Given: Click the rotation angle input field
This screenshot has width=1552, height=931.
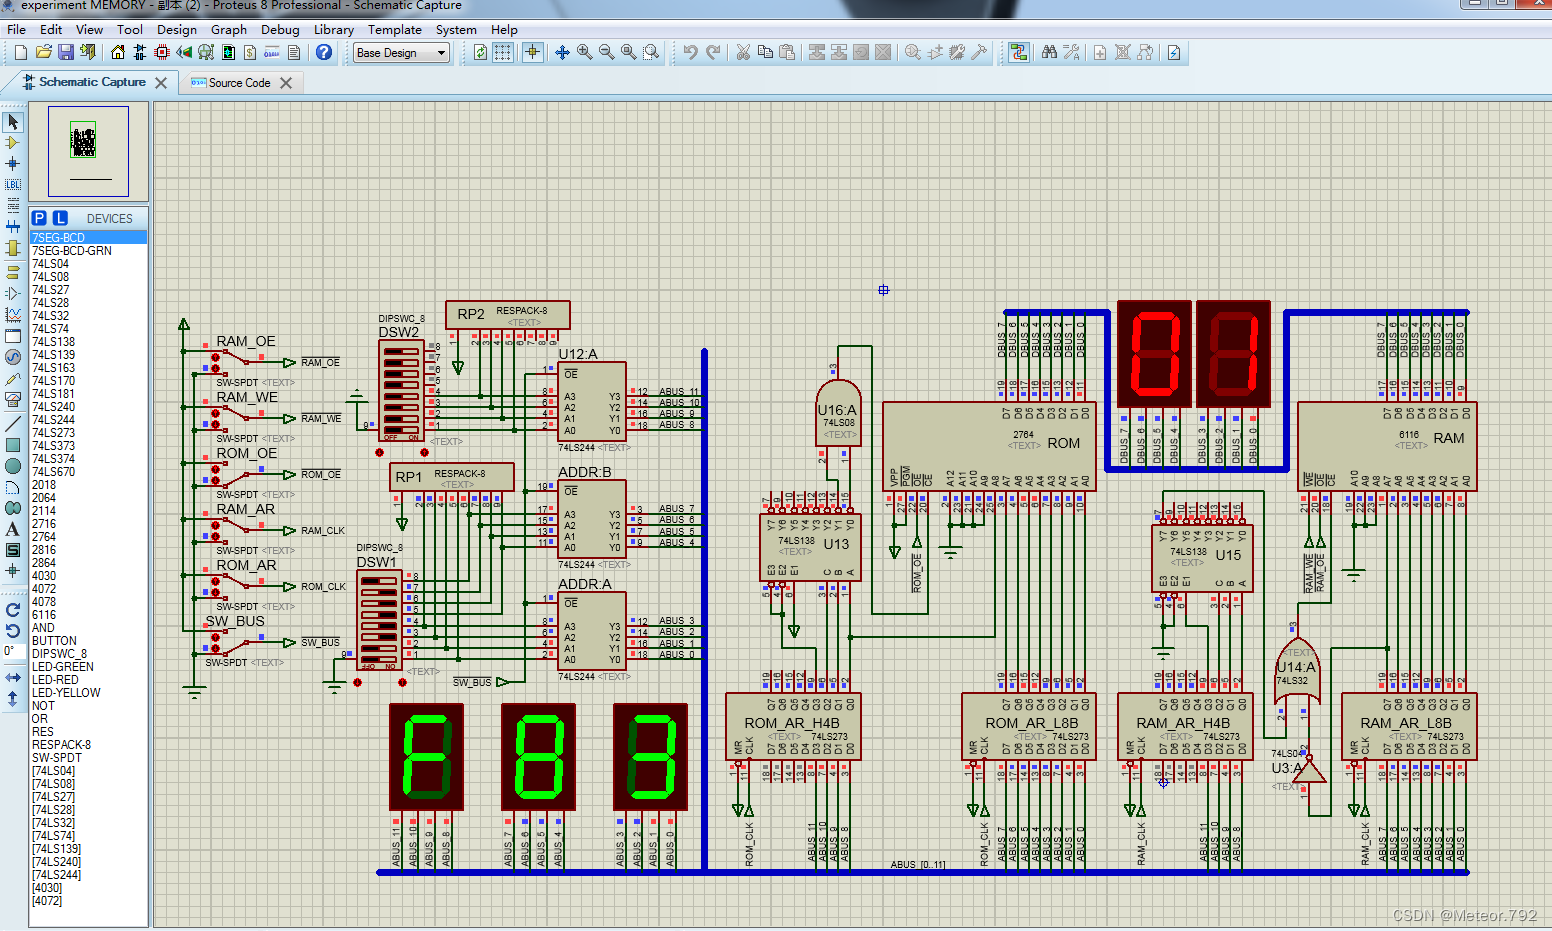Looking at the screenshot, I should (x=12, y=651).
